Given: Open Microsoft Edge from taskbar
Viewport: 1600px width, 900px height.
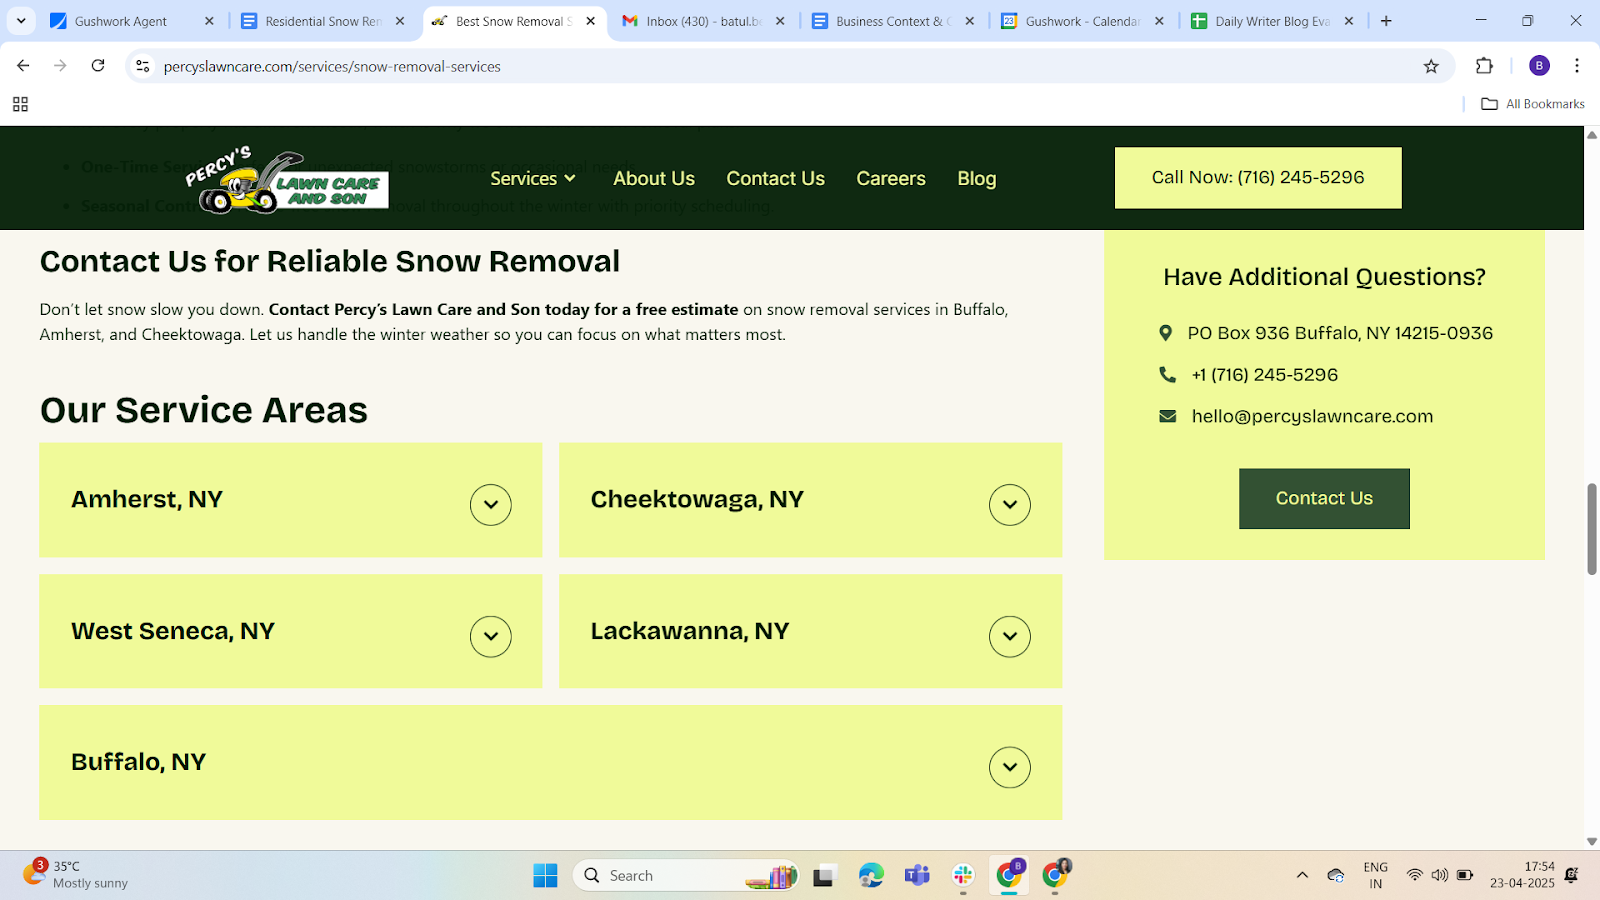Looking at the screenshot, I should [x=871, y=876].
